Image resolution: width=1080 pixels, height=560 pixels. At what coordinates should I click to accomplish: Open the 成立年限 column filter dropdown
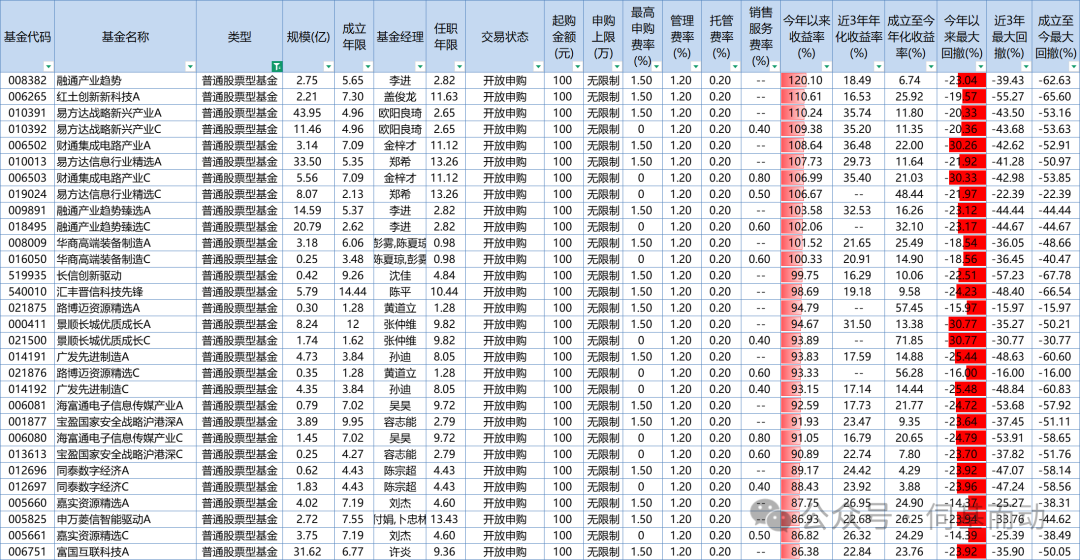point(367,67)
